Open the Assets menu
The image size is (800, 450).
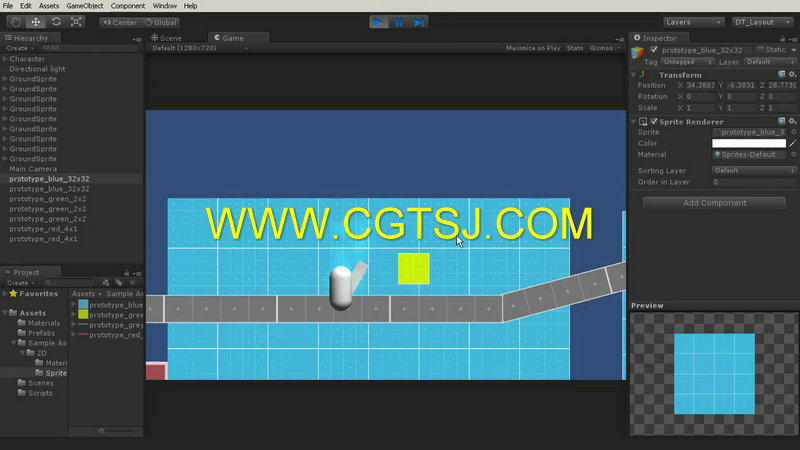tap(49, 6)
